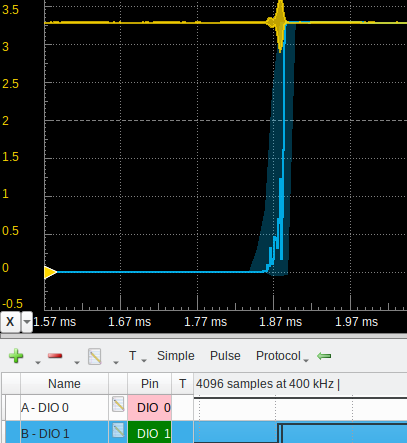
Task: Click the green plus add-signal icon
Action: (x=16, y=356)
